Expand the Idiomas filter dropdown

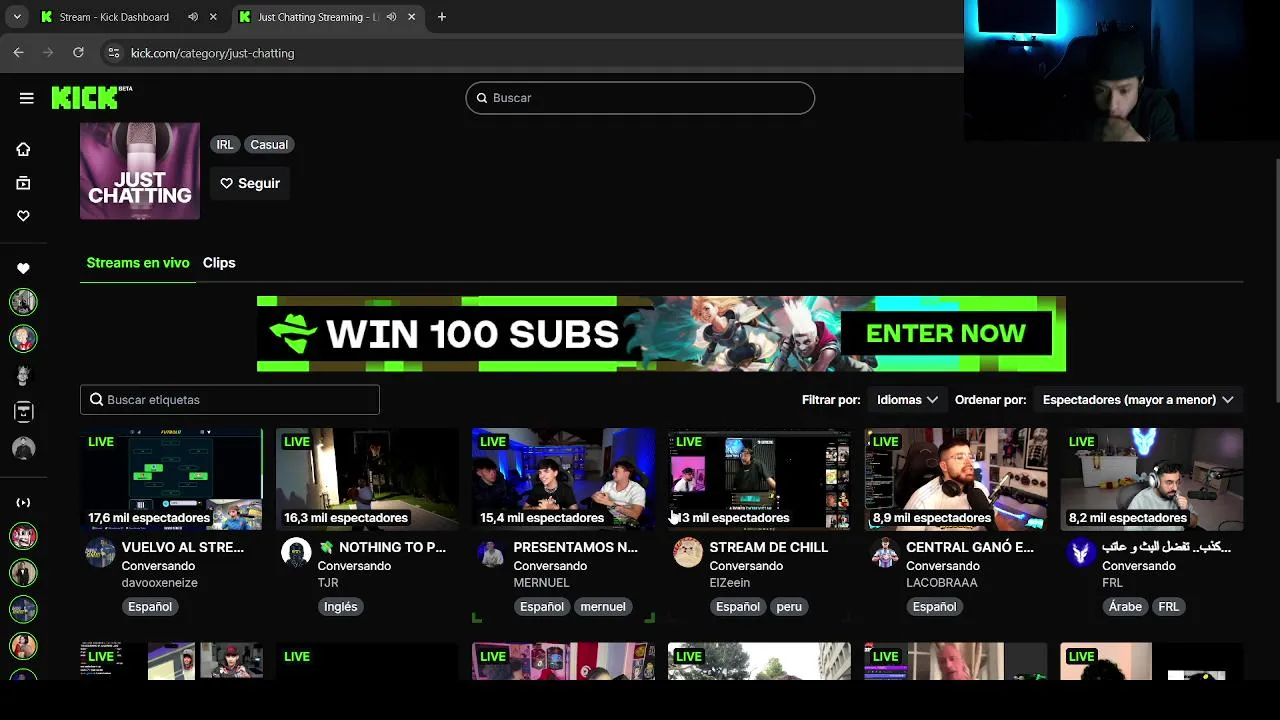pos(907,400)
